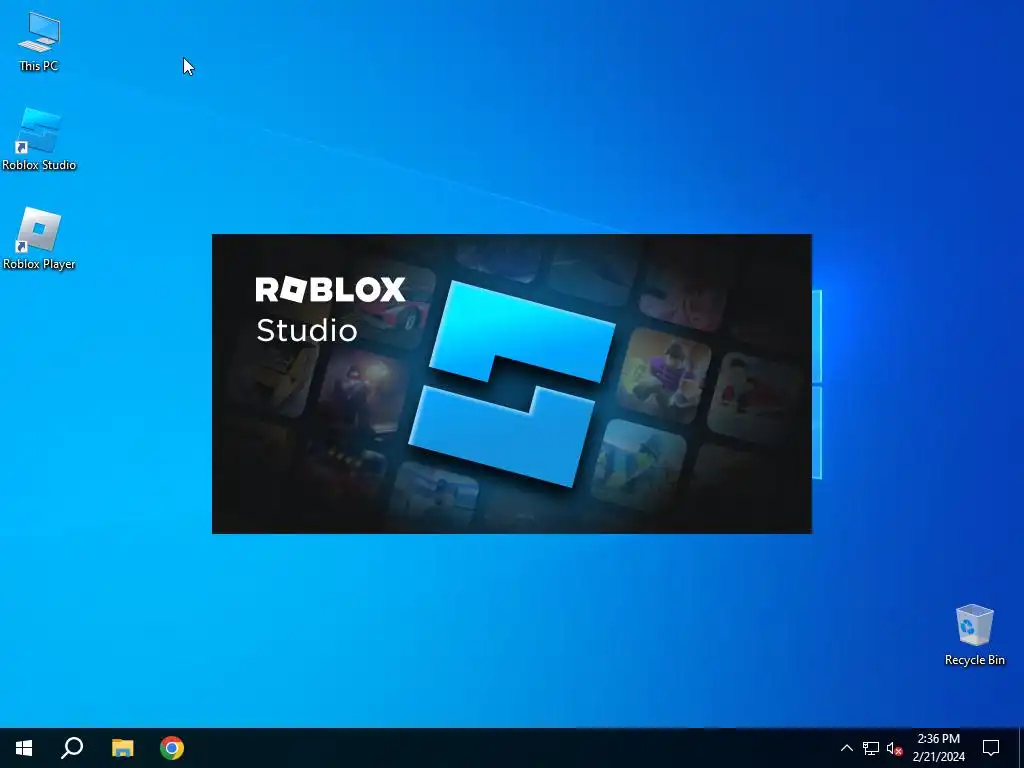1024x768 pixels.
Task: Open the notification Action Center
Action: [991, 748]
